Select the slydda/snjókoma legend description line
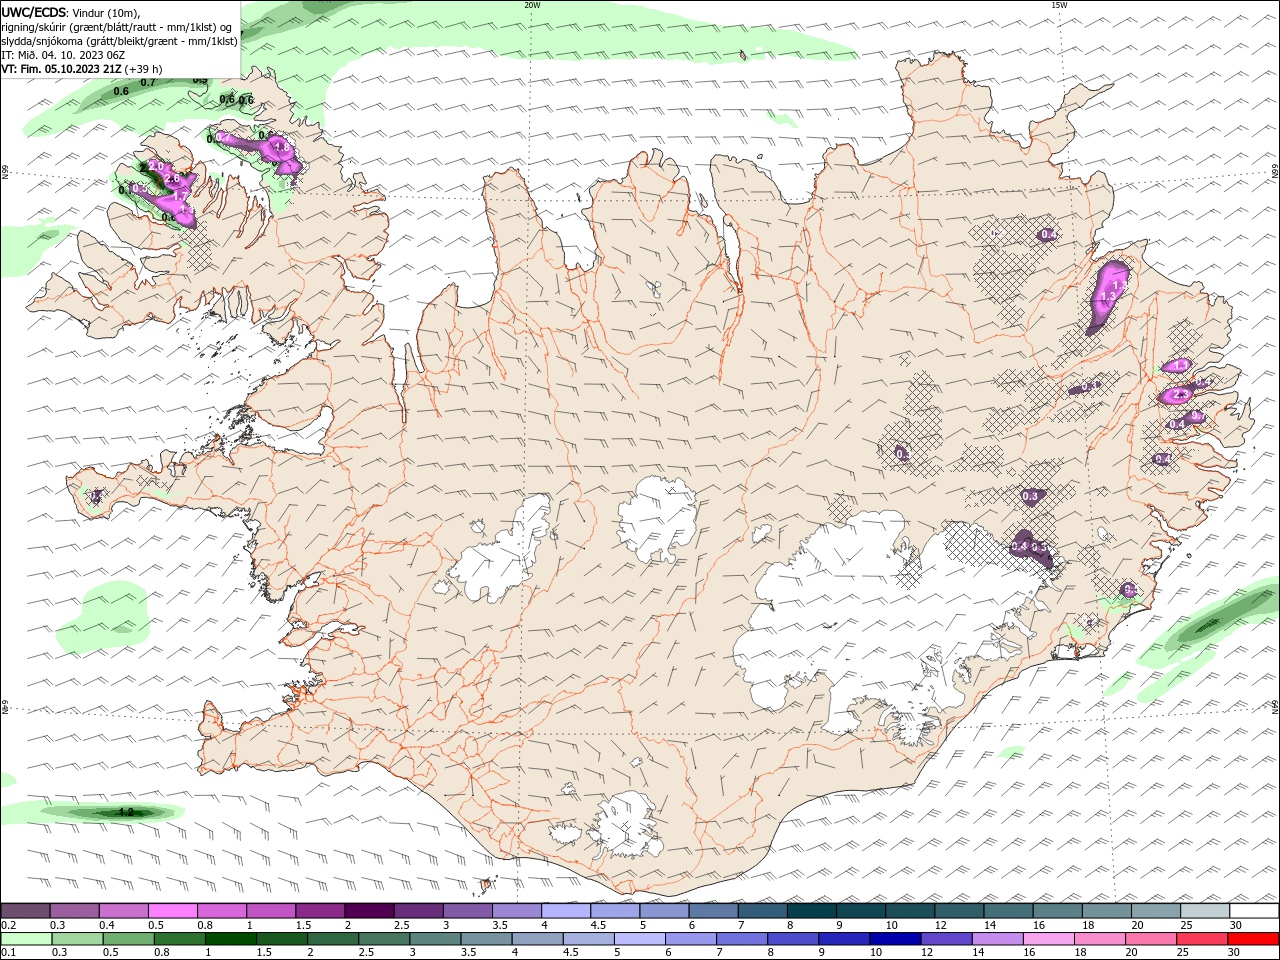Screen dimensions: 1280x960 click(119, 41)
